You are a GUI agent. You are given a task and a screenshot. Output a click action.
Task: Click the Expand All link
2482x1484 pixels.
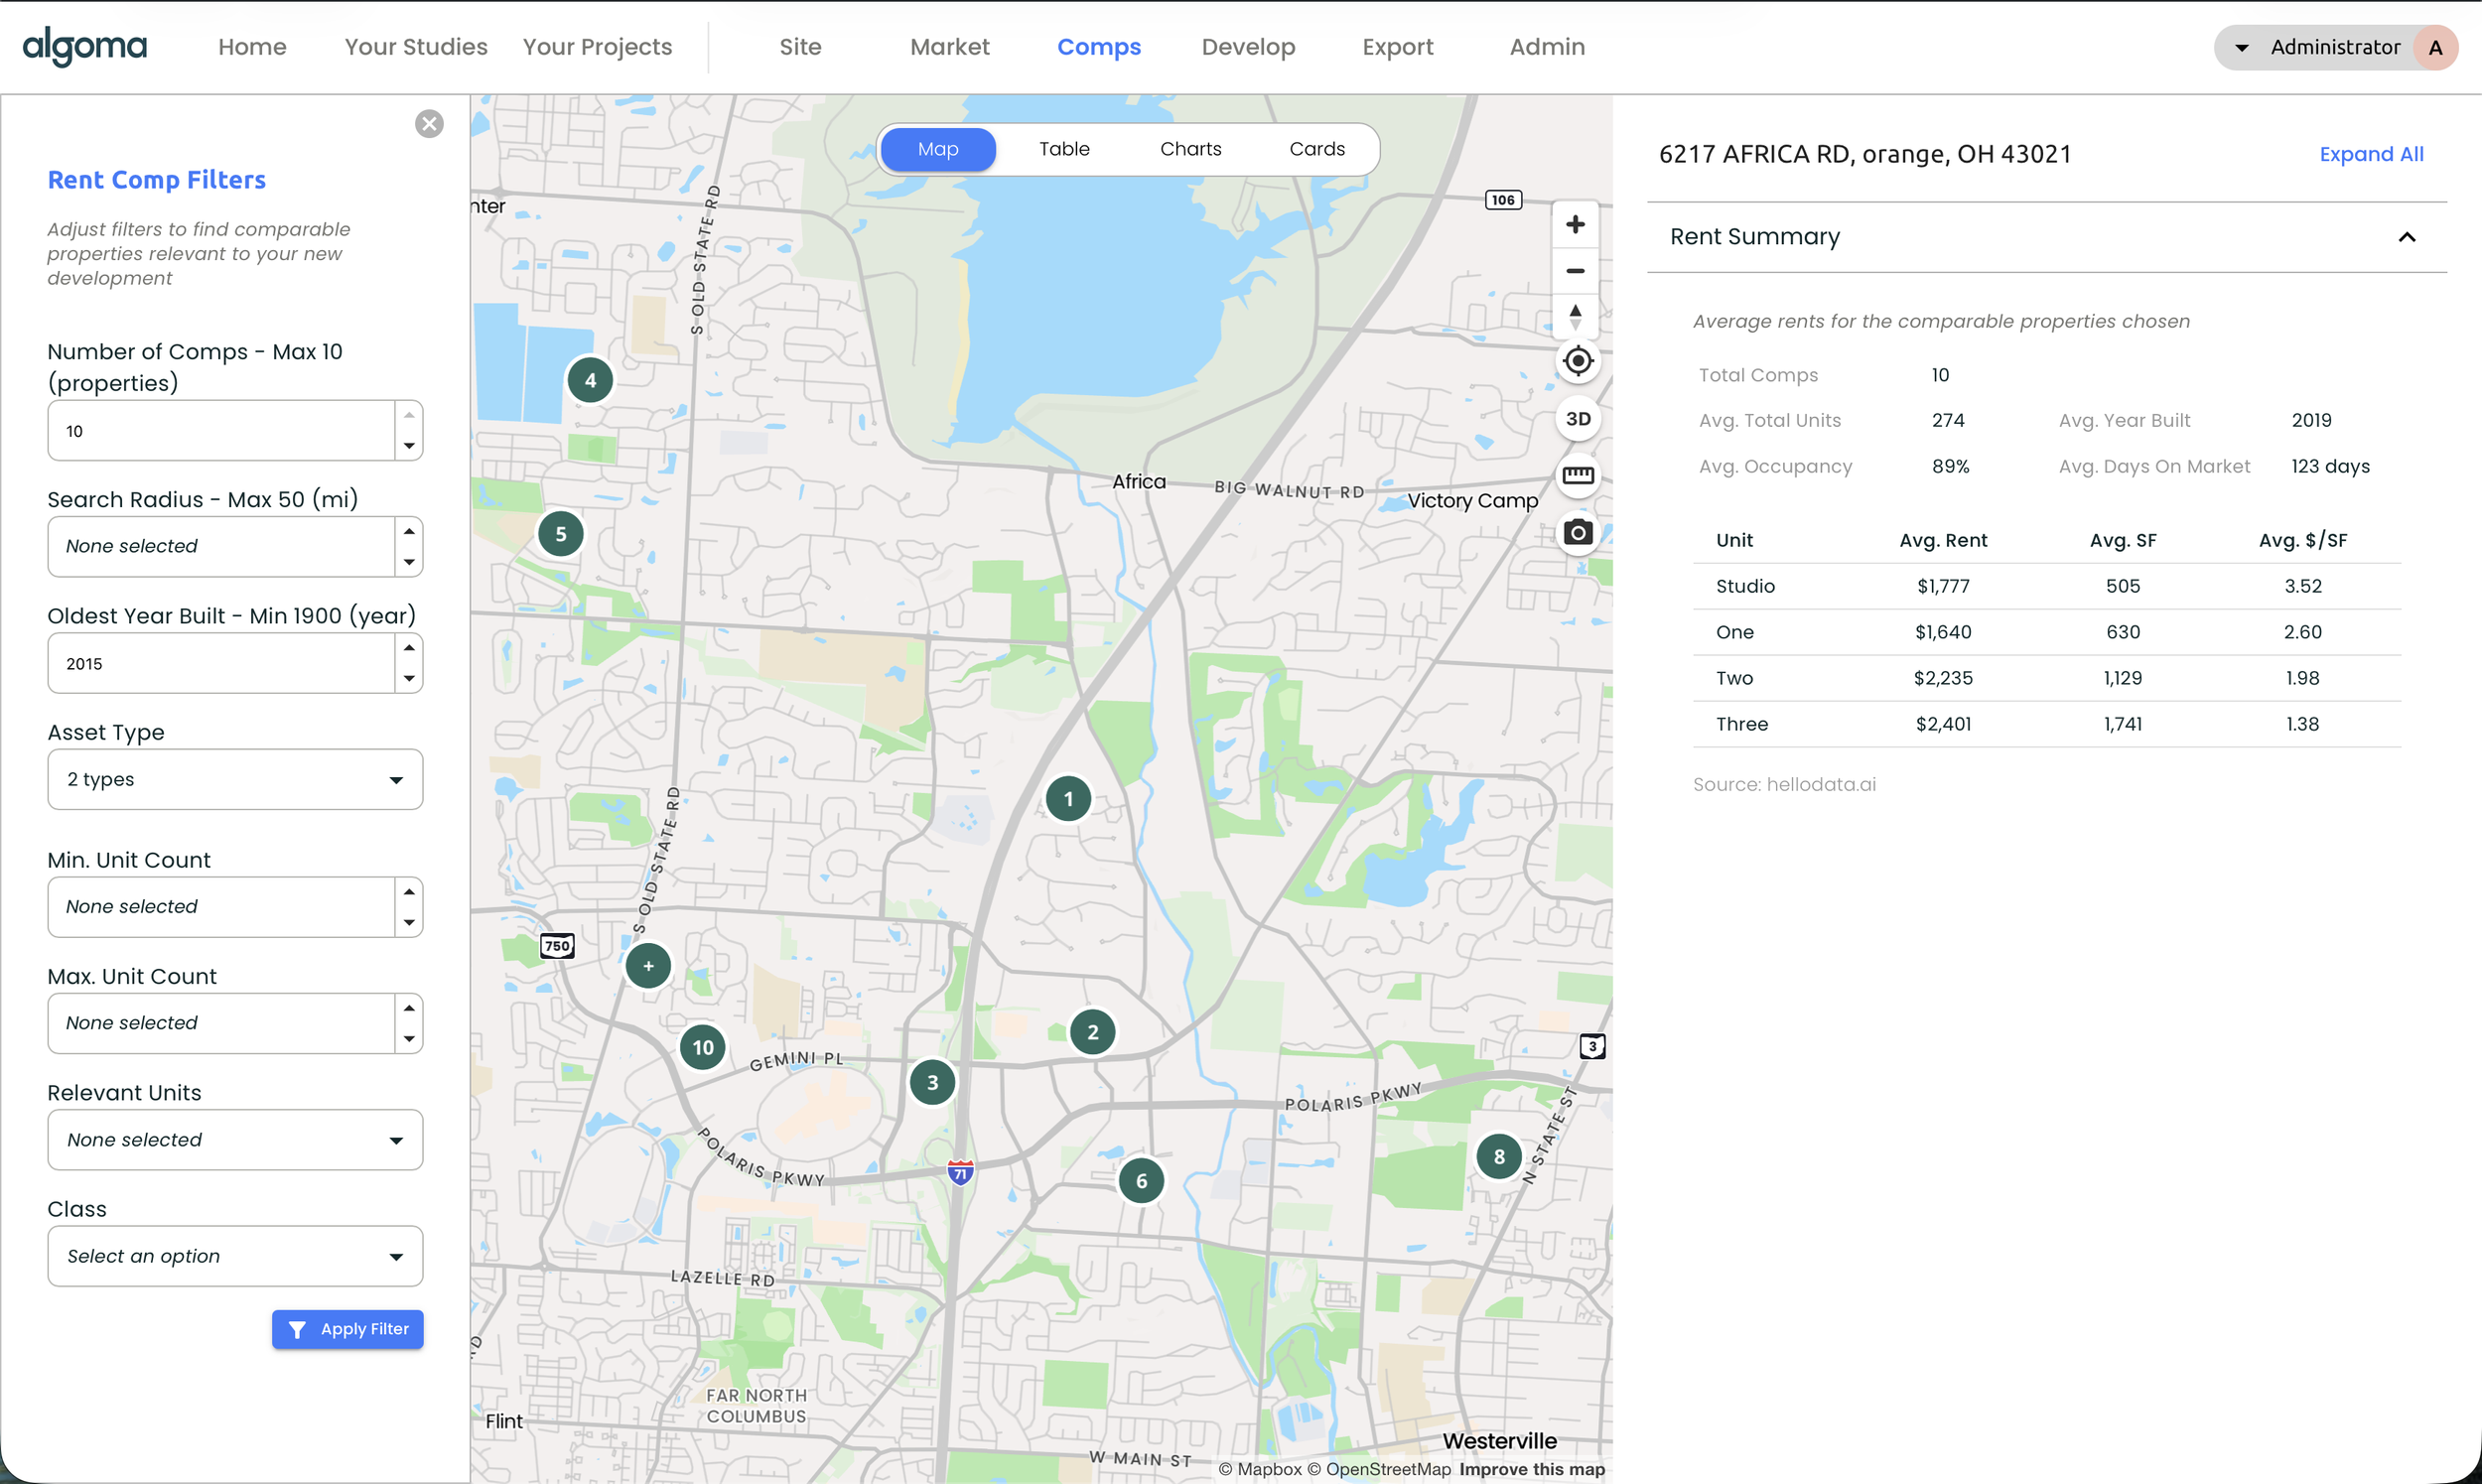(x=2371, y=153)
